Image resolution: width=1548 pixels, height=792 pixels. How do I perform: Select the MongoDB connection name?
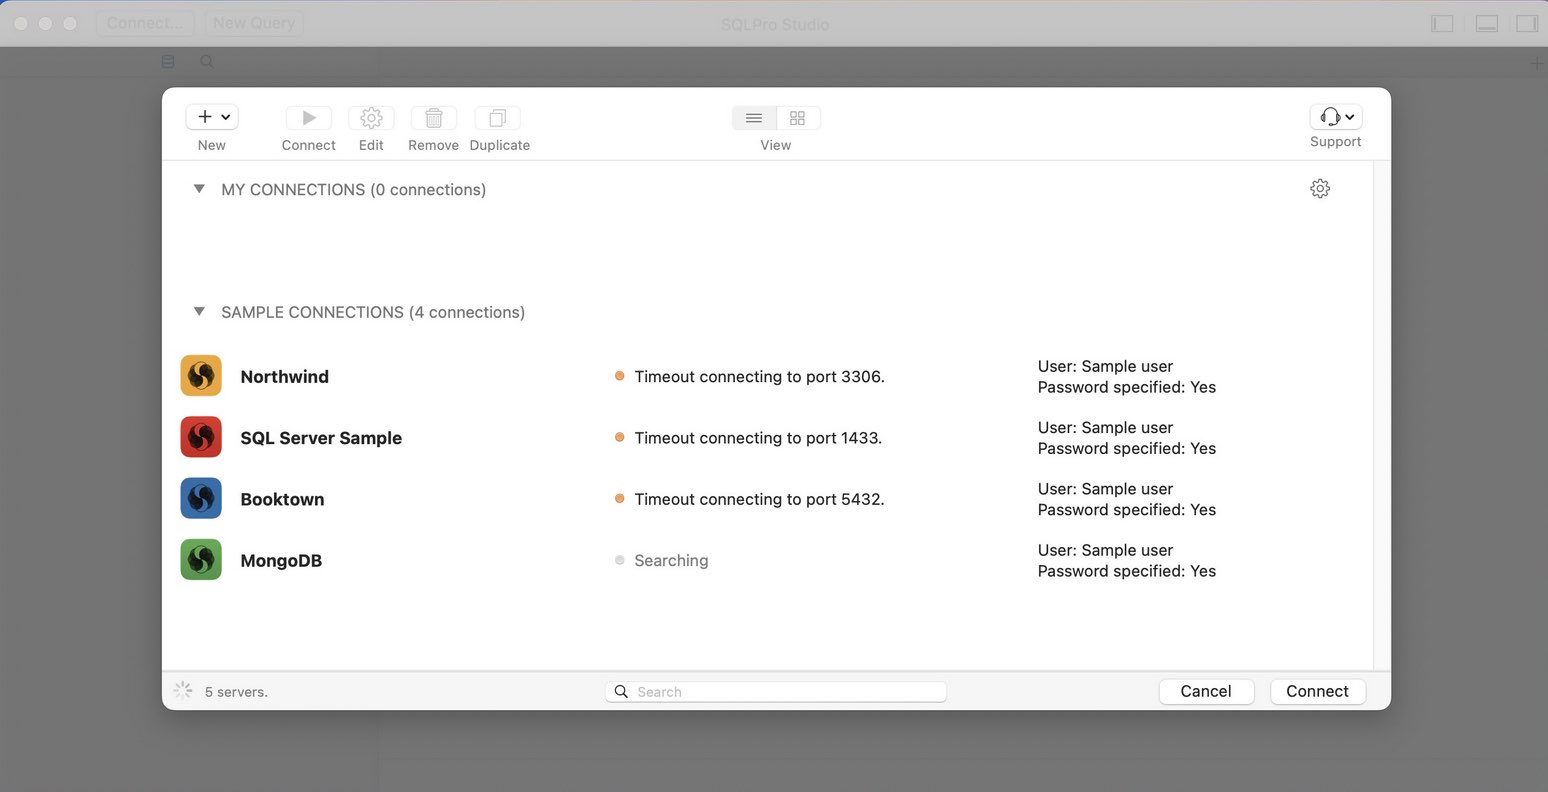click(281, 561)
